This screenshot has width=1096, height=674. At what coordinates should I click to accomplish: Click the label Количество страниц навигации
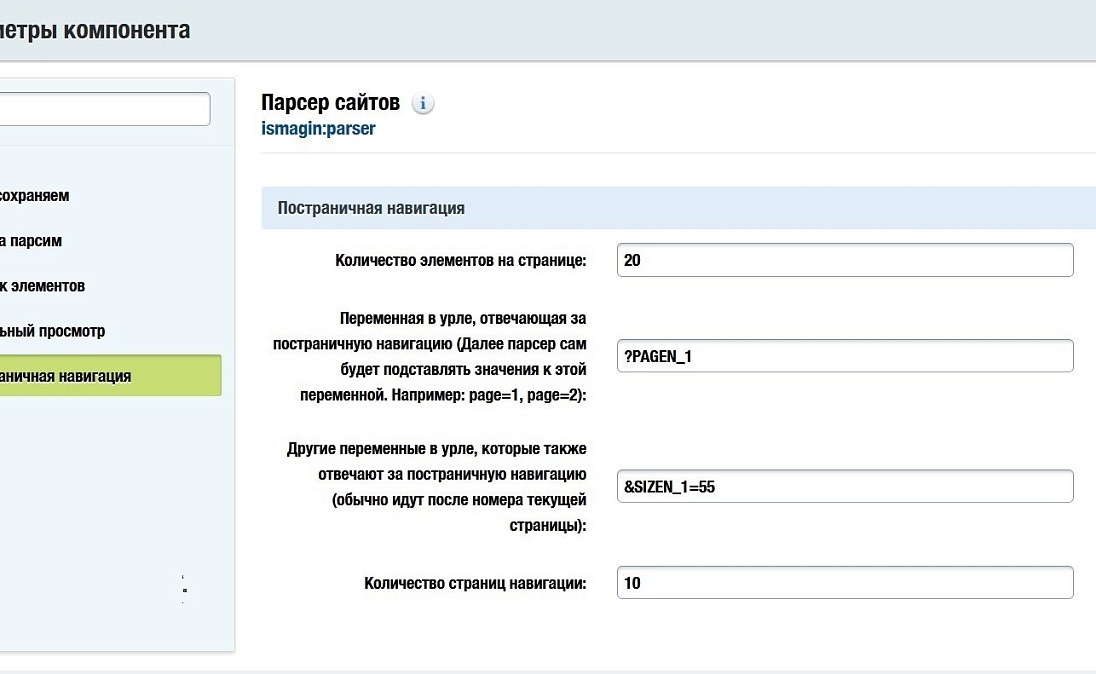click(475, 583)
